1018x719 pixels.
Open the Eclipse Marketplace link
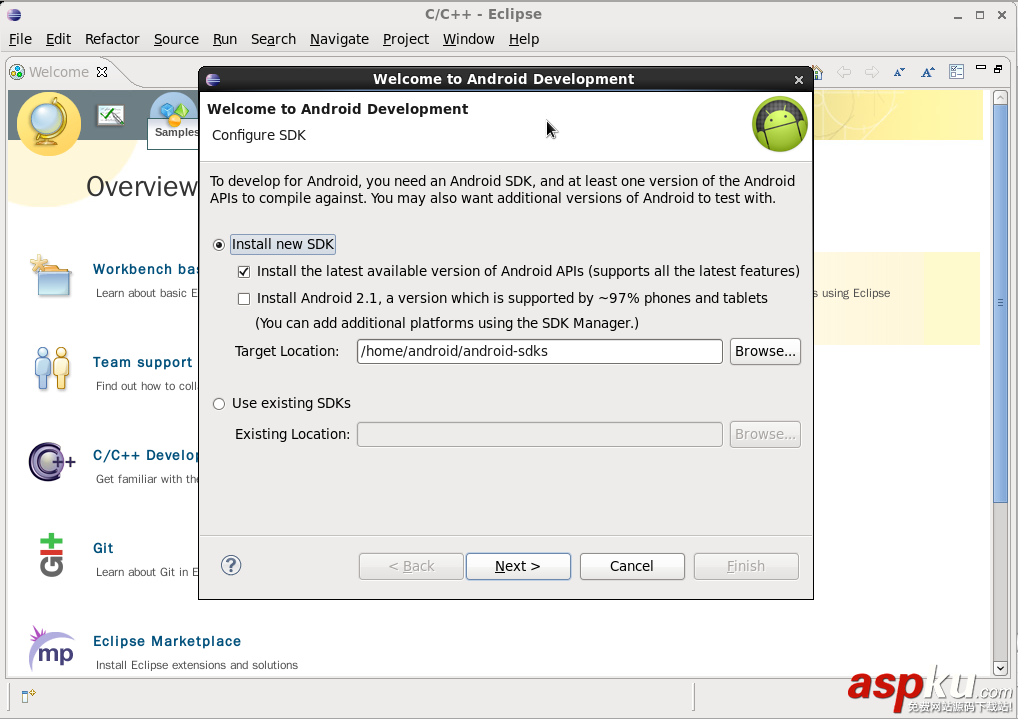[167, 641]
